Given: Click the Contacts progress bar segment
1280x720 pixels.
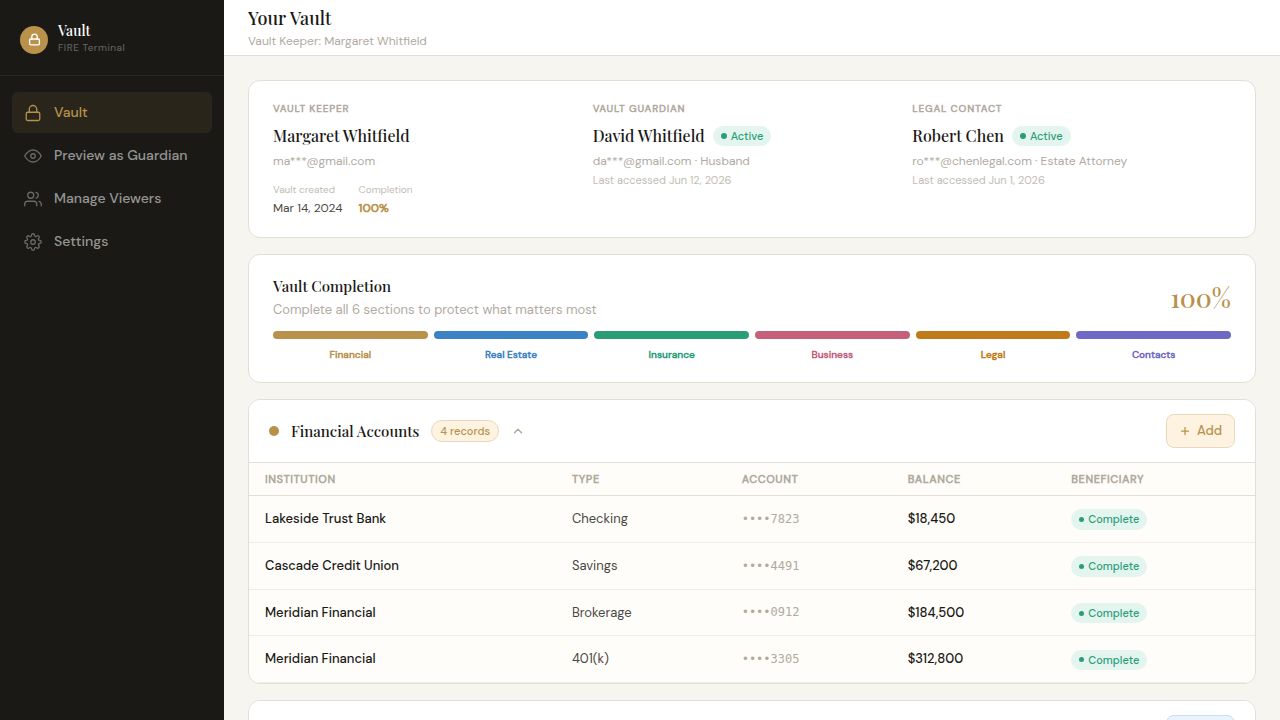Looking at the screenshot, I should click(x=1153, y=335).
